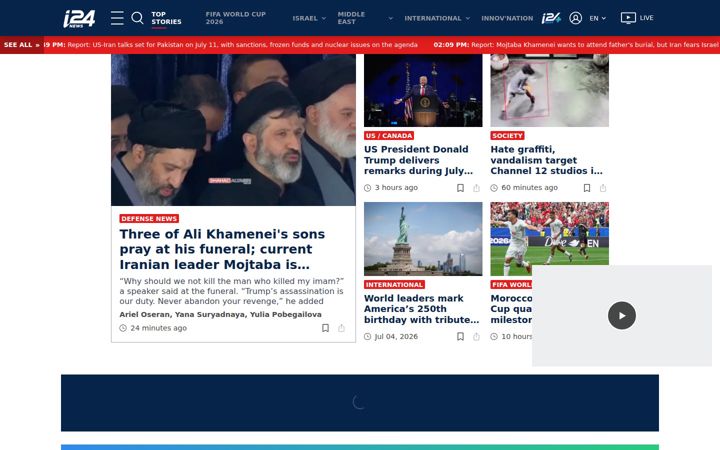Viewport: 720px width, 450px height.
Task: Open the i24 News logo home link
Action: 79,19
